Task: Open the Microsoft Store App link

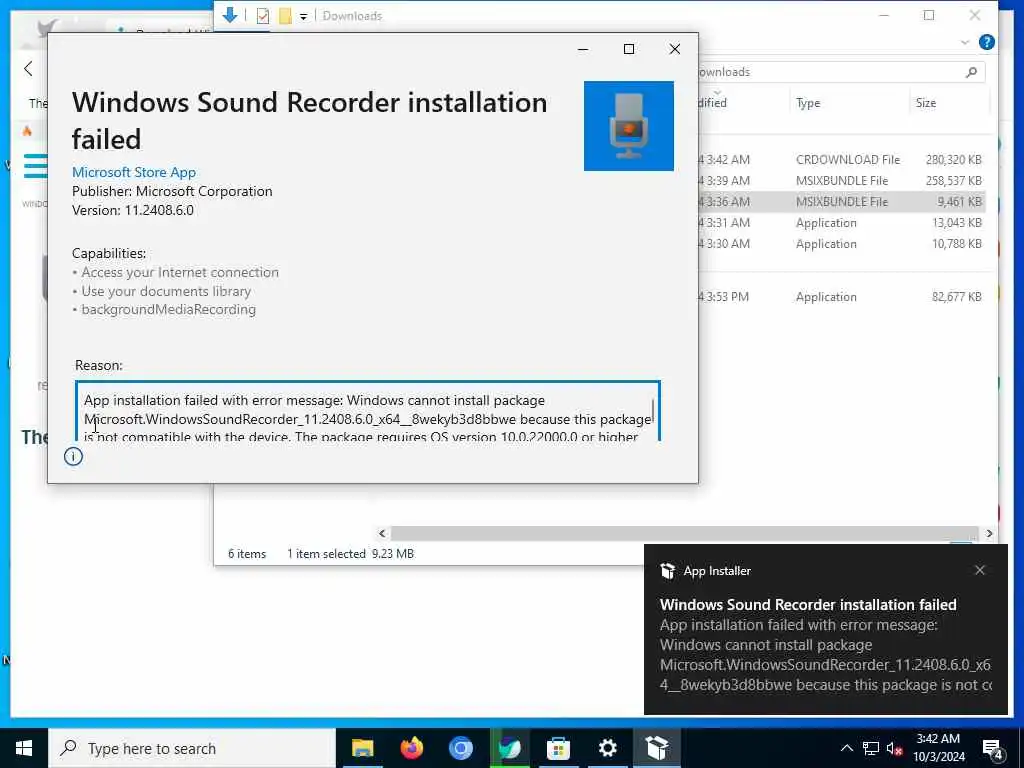Action: tap(134, 172)
